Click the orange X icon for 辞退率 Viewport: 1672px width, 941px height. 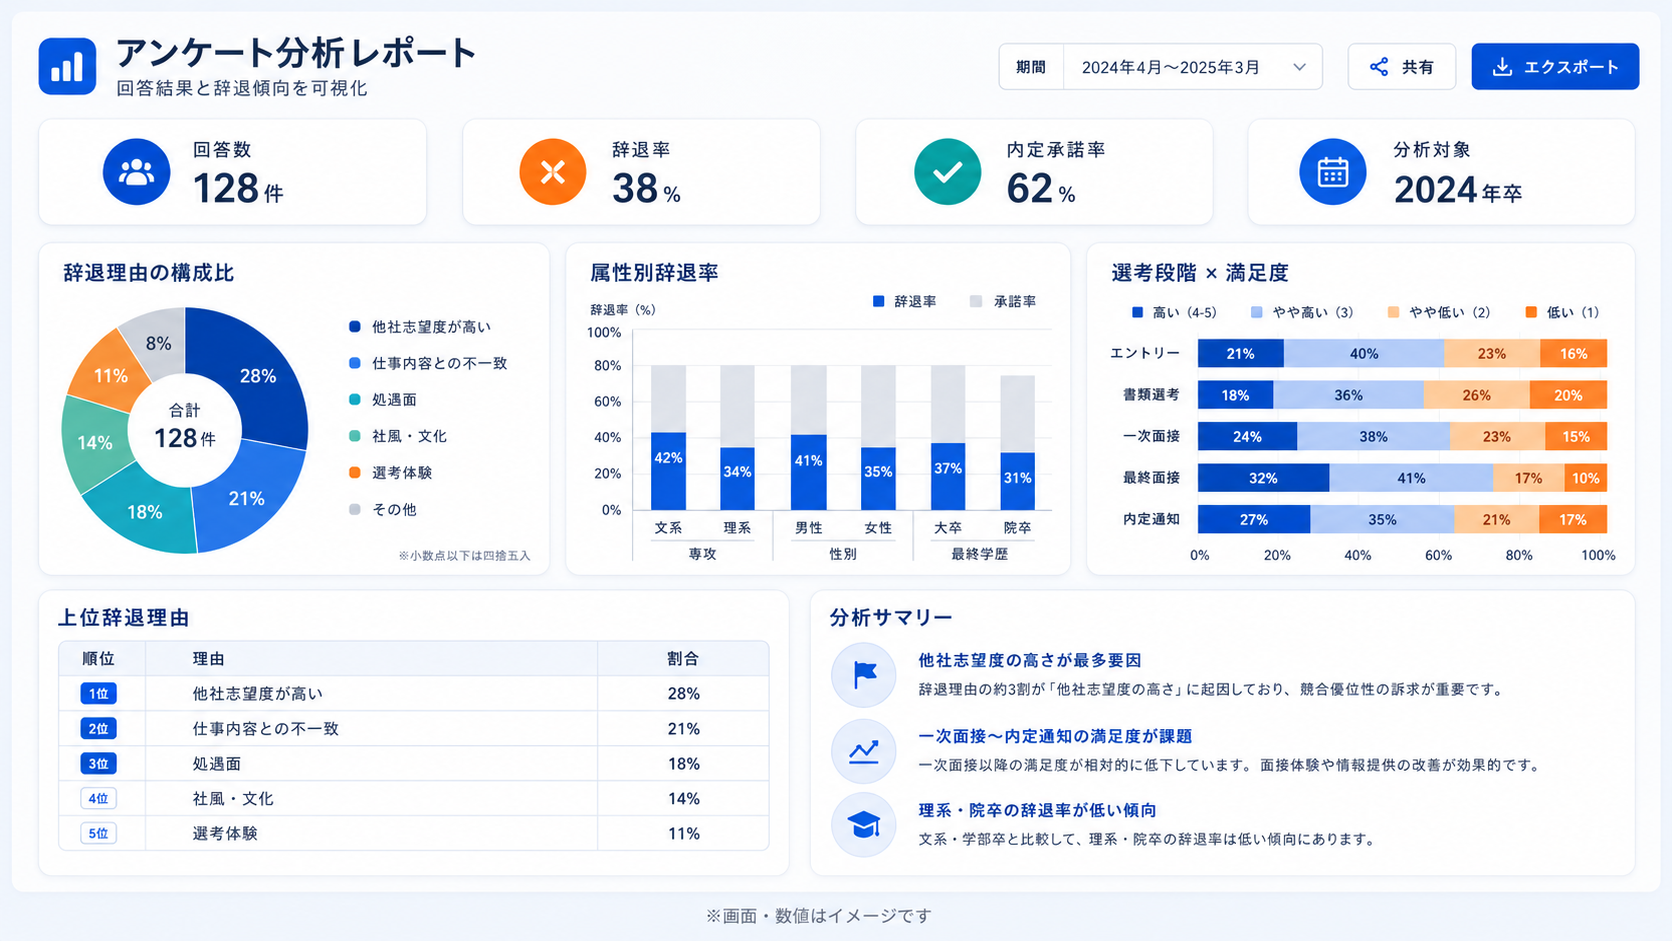pos(552,172)
